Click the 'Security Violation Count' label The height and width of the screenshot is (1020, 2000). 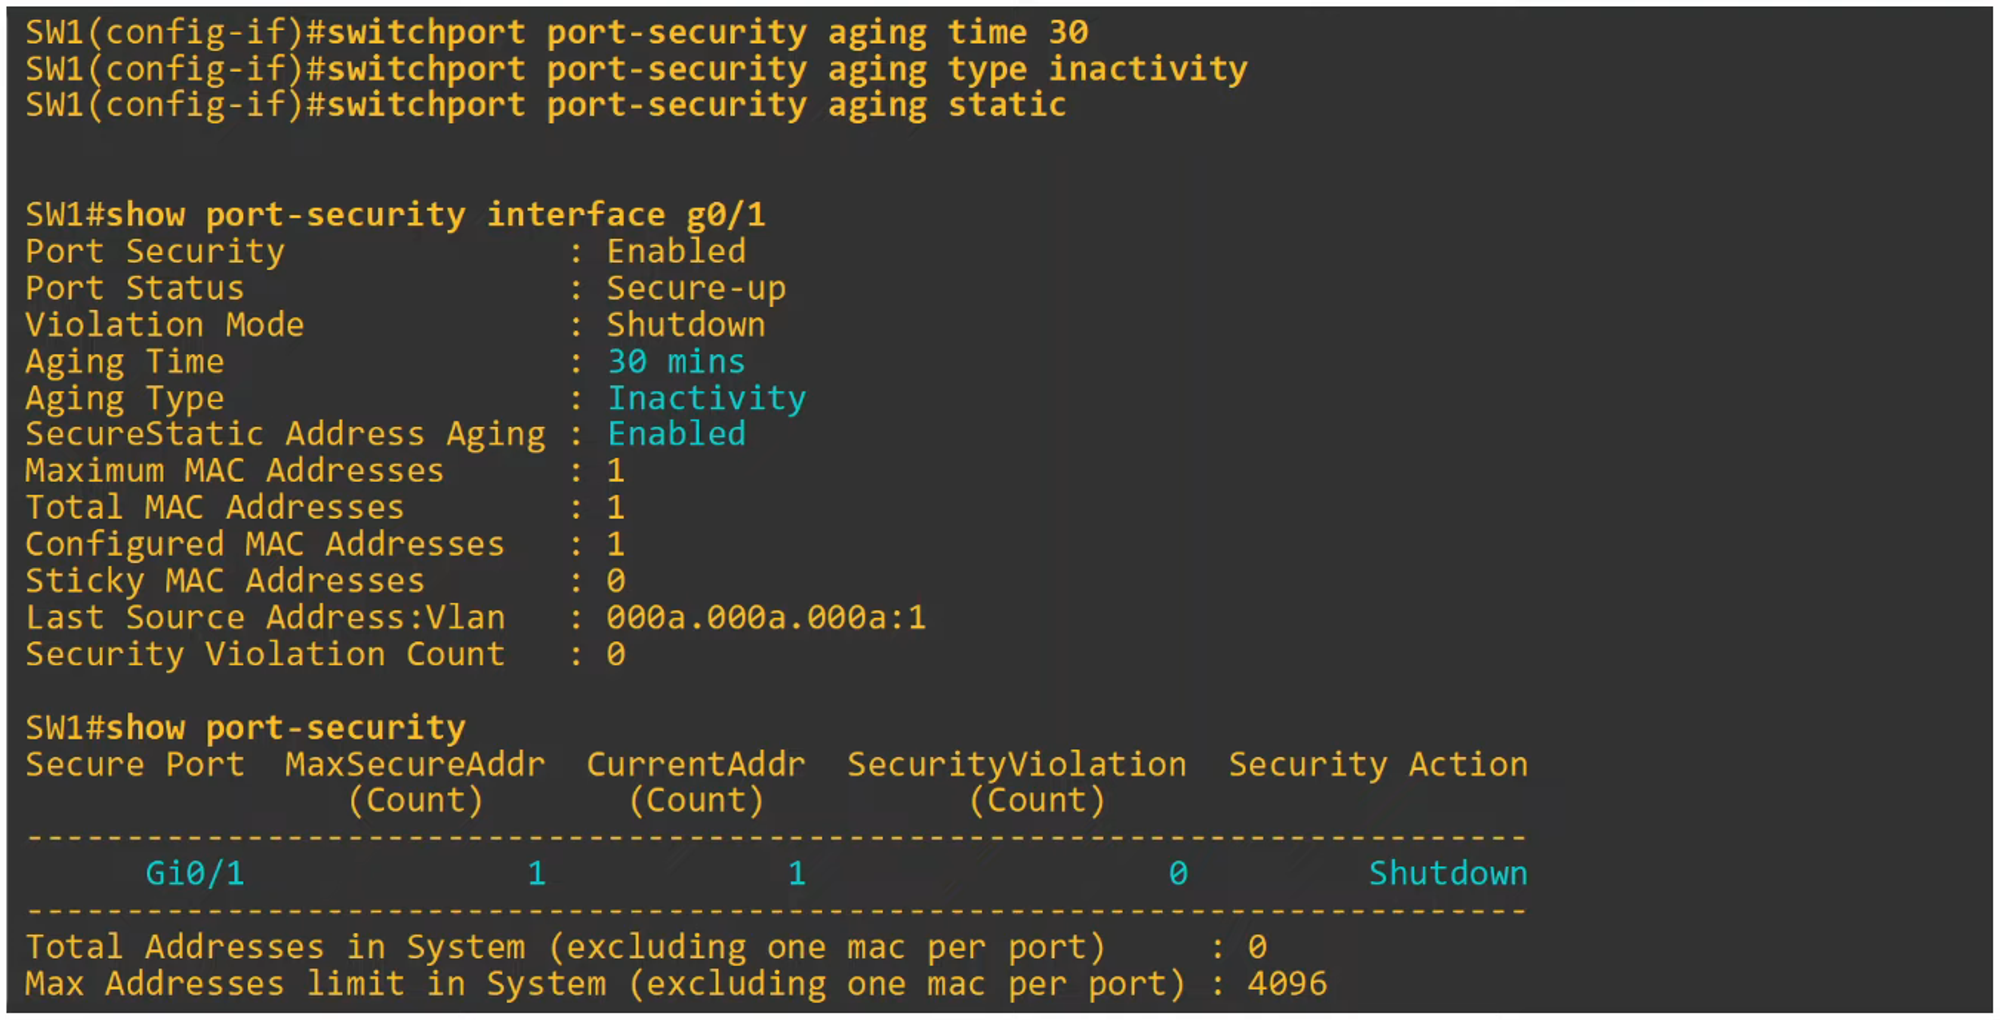pos(265,654)
